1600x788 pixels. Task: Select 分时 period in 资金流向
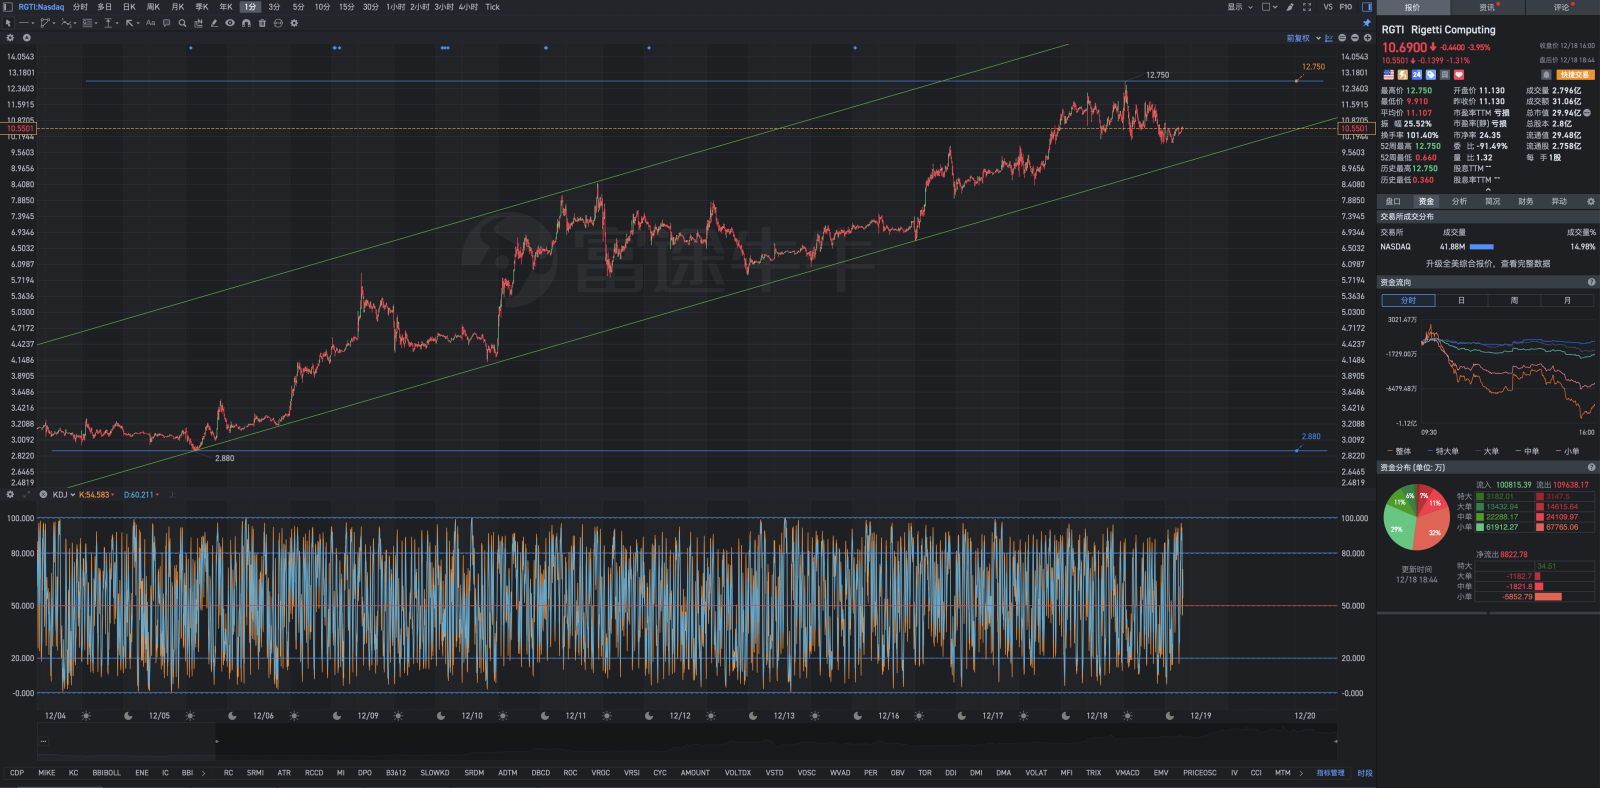(1408, 300)
